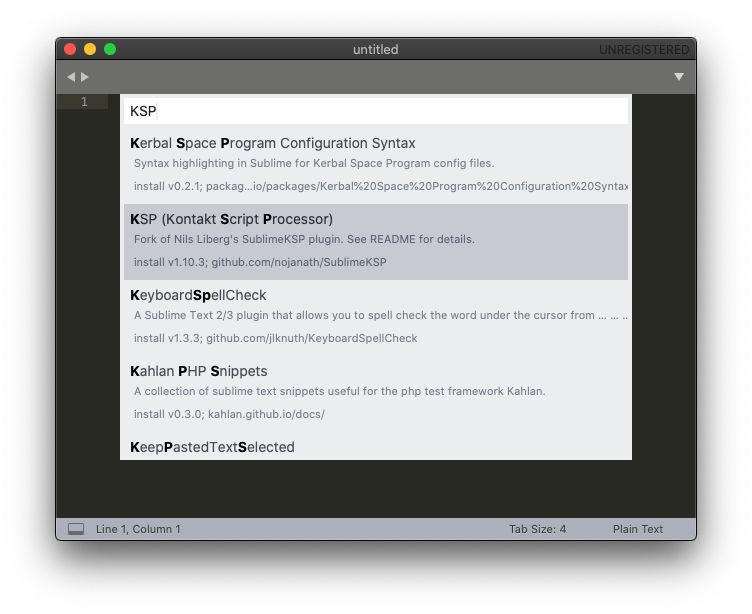752x614 pixels.
Task: Click the KSP search input field
Action: (x=376, y=111)
